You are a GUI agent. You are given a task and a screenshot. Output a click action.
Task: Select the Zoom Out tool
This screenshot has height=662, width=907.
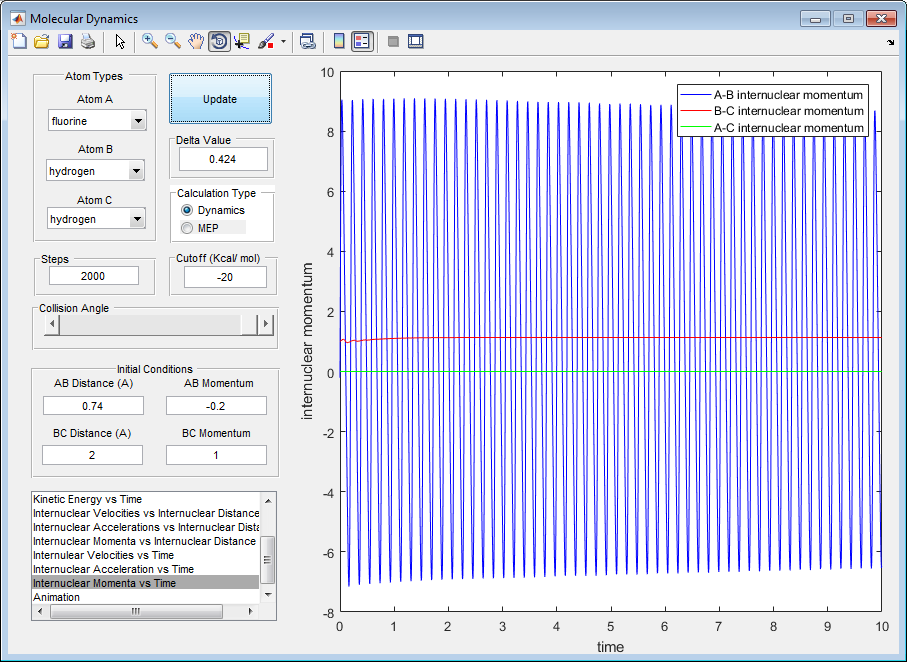[x=173, y=41]
